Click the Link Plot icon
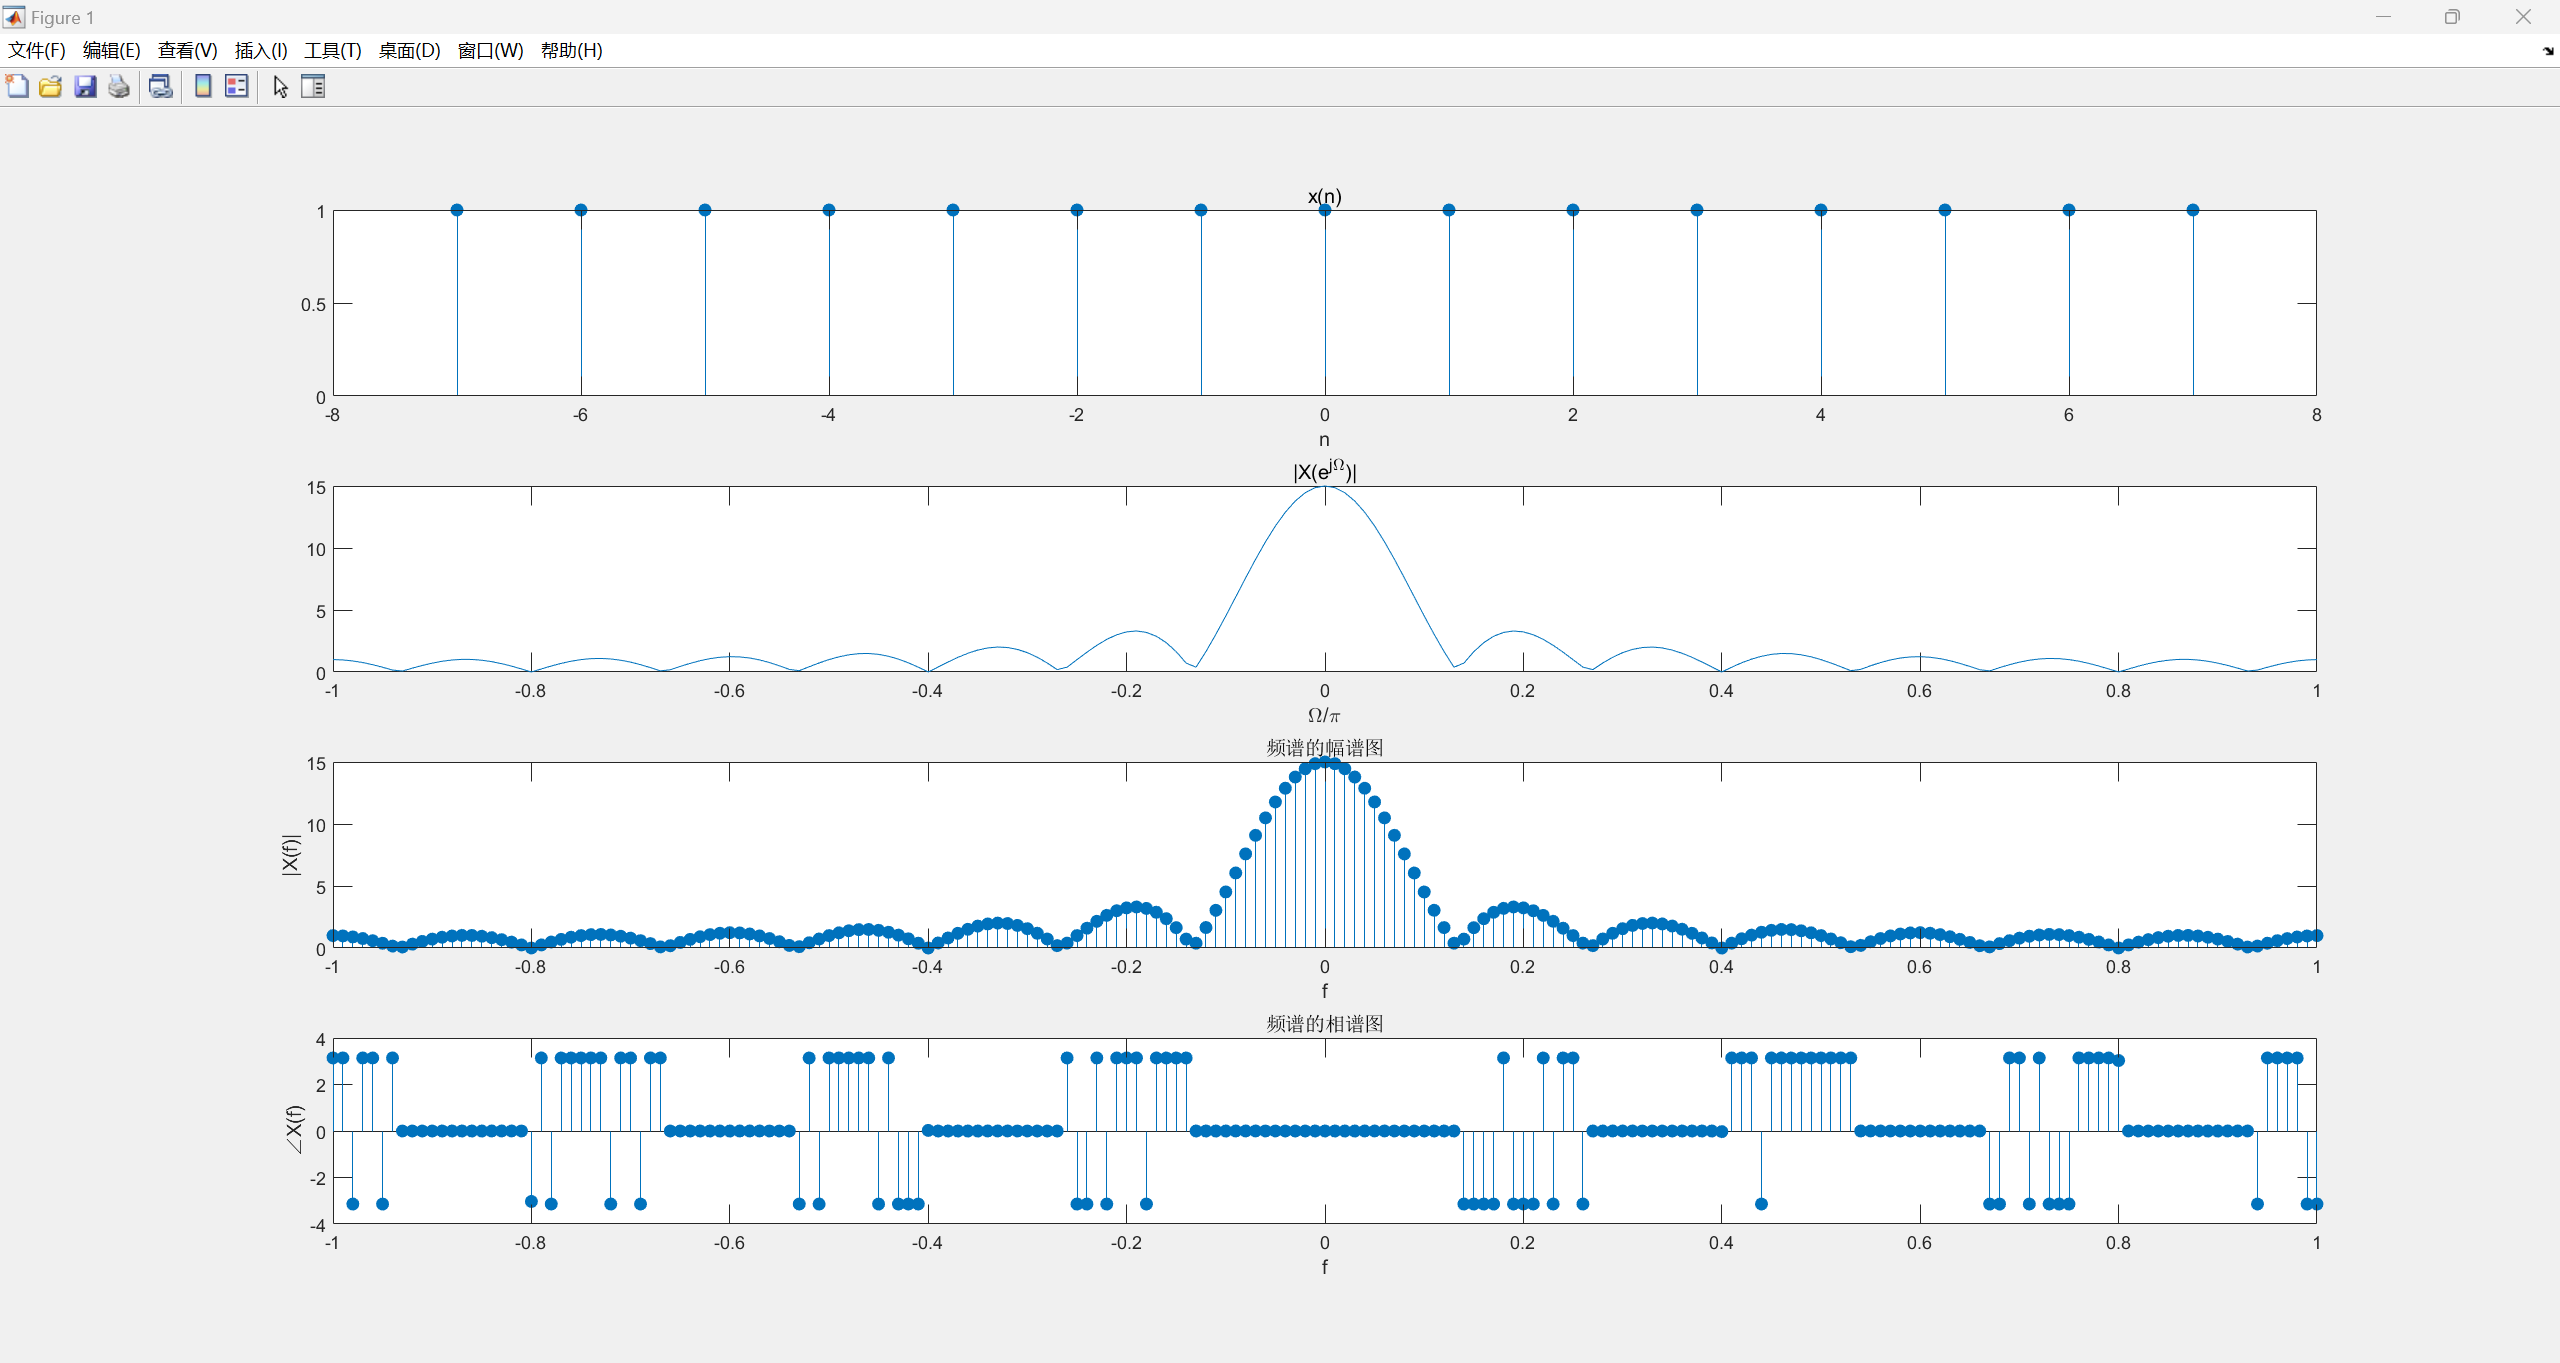The height and width of the screenshot is (1363, 2560). 160,87
